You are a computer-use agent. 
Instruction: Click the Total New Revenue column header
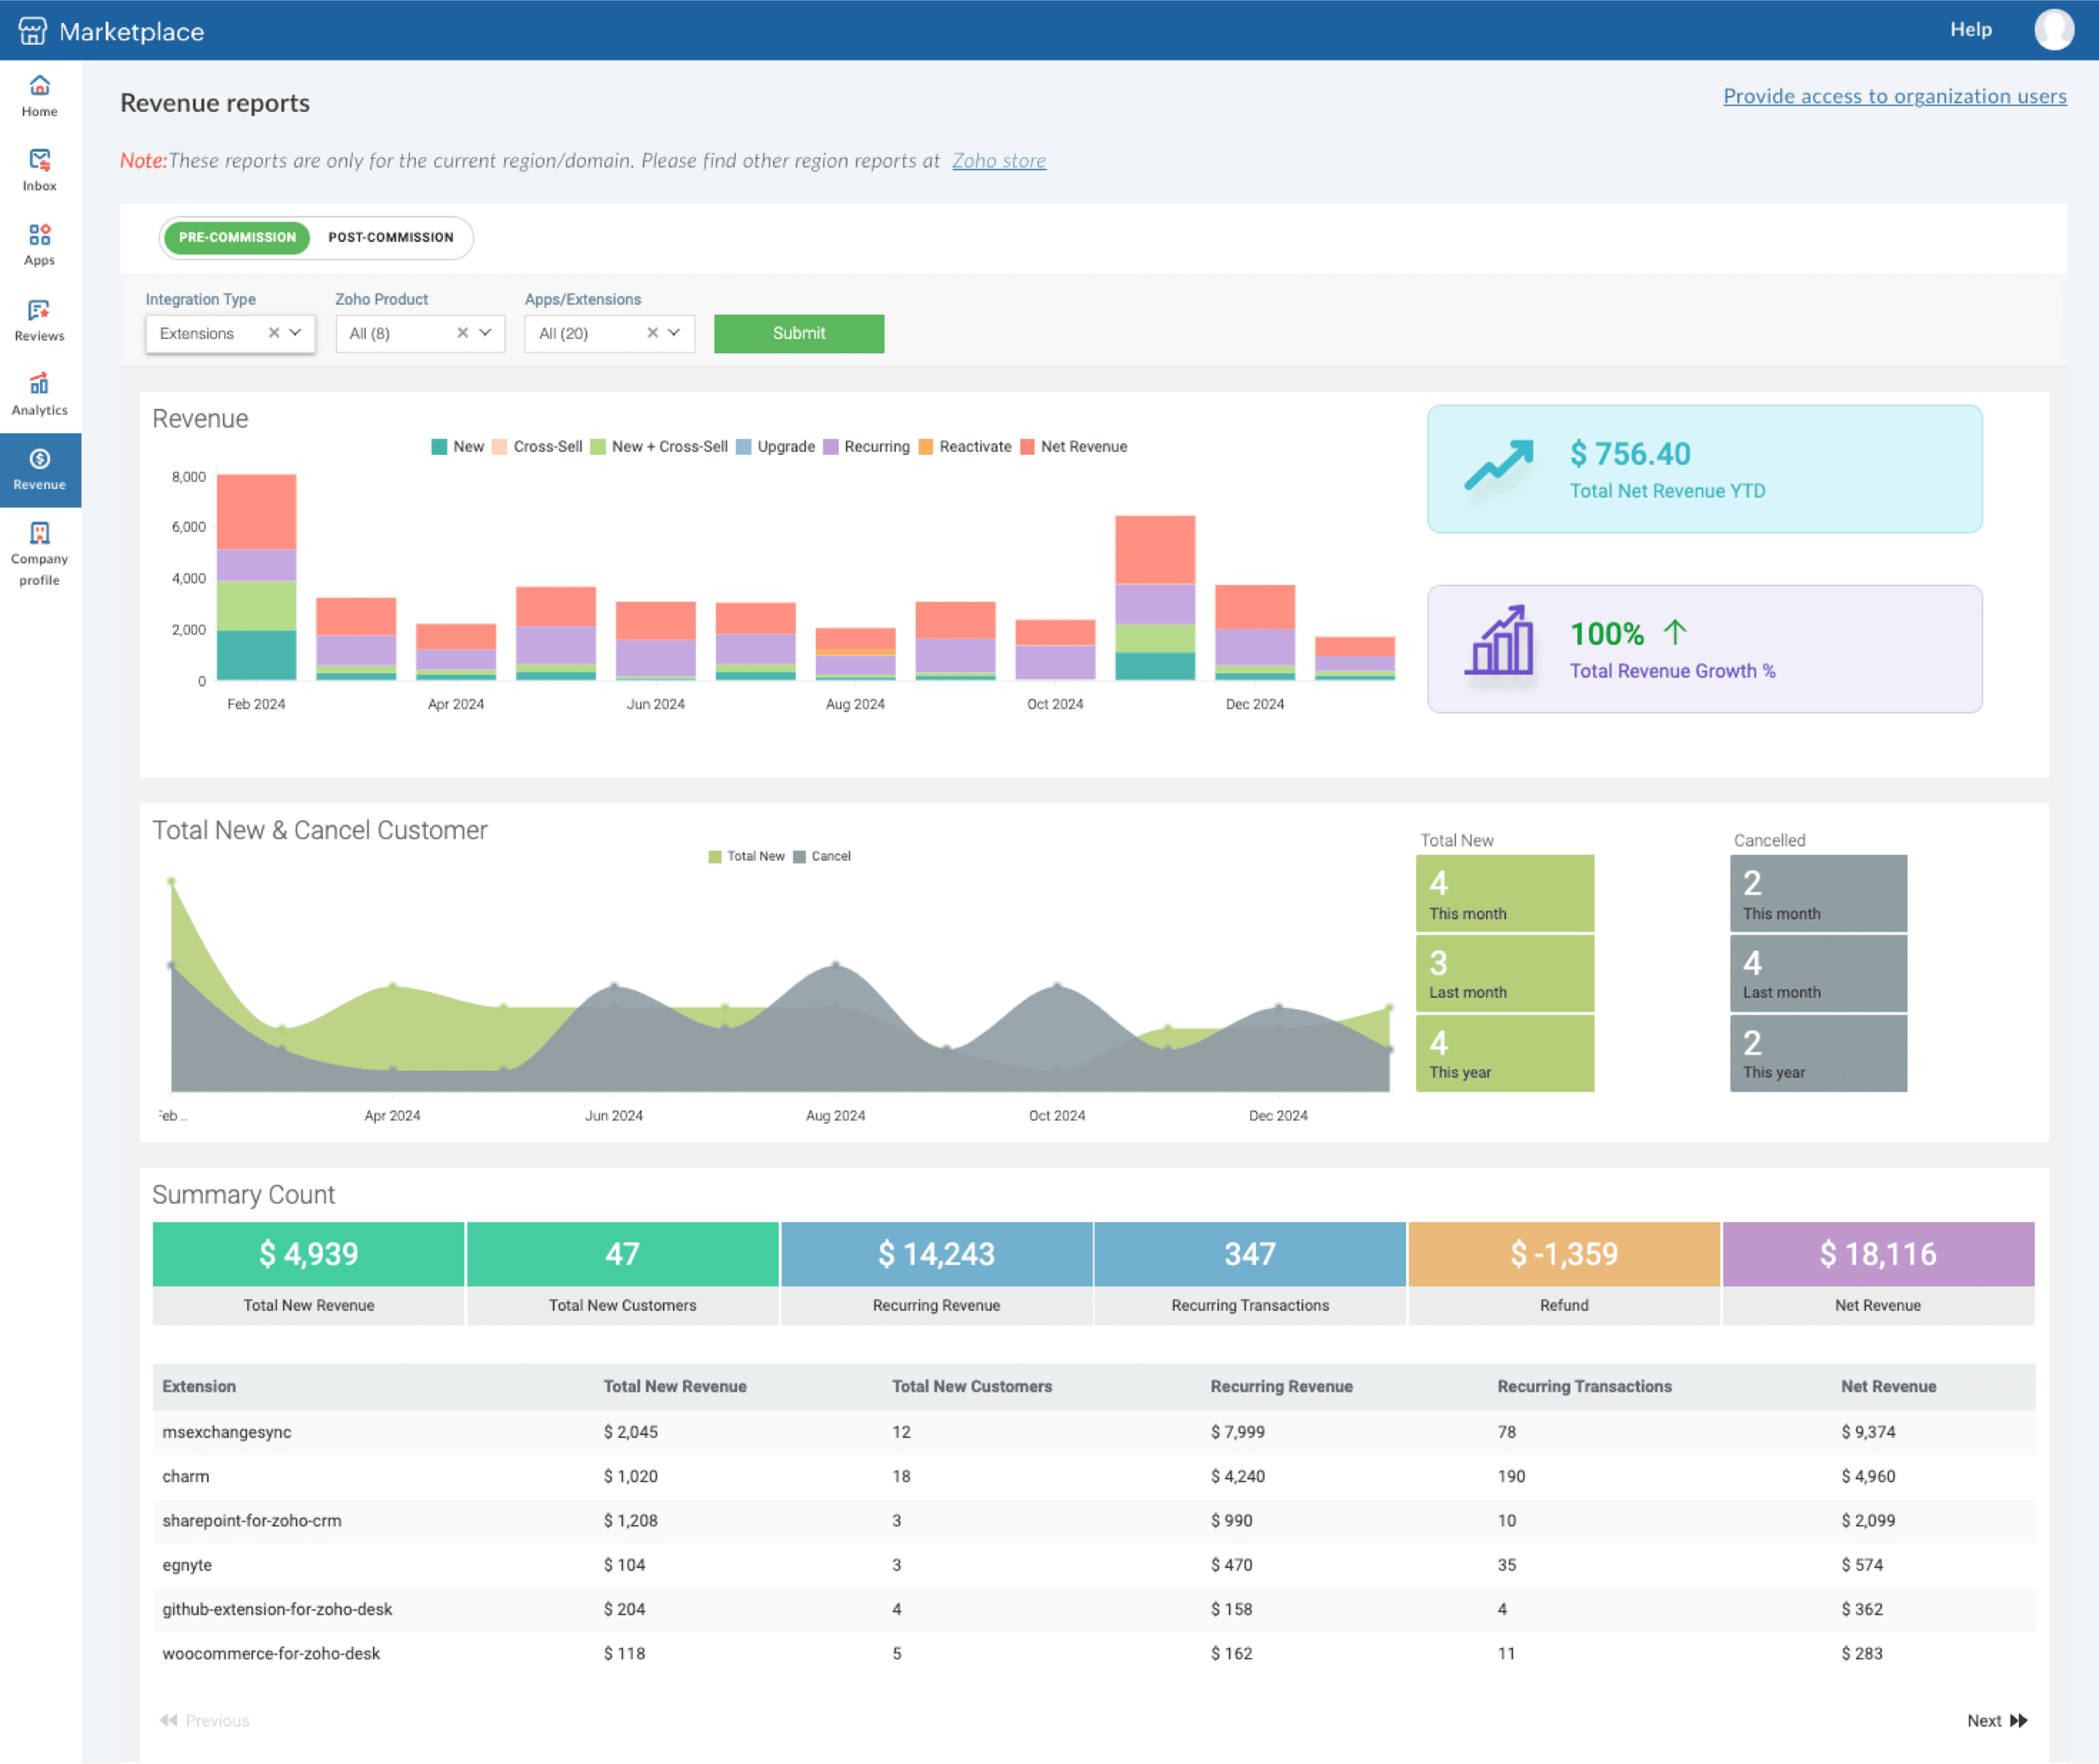675,1386
